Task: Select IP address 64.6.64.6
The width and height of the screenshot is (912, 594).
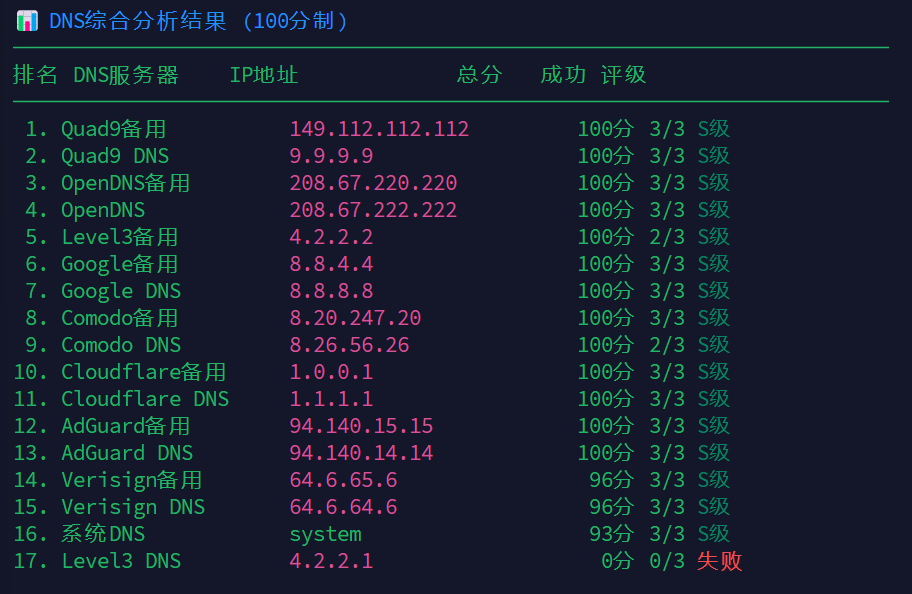Action: [x=344, y=507]
